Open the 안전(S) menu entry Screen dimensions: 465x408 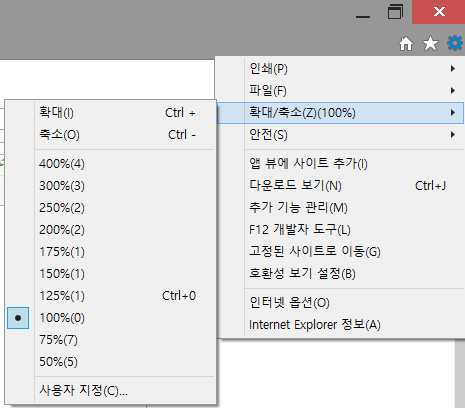click(x=340, y=135)
